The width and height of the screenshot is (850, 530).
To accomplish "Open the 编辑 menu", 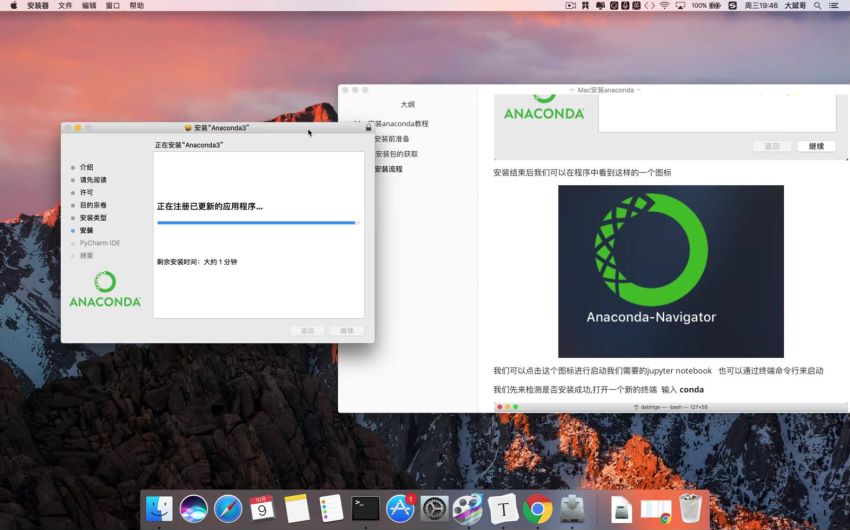I will point(89,5).
